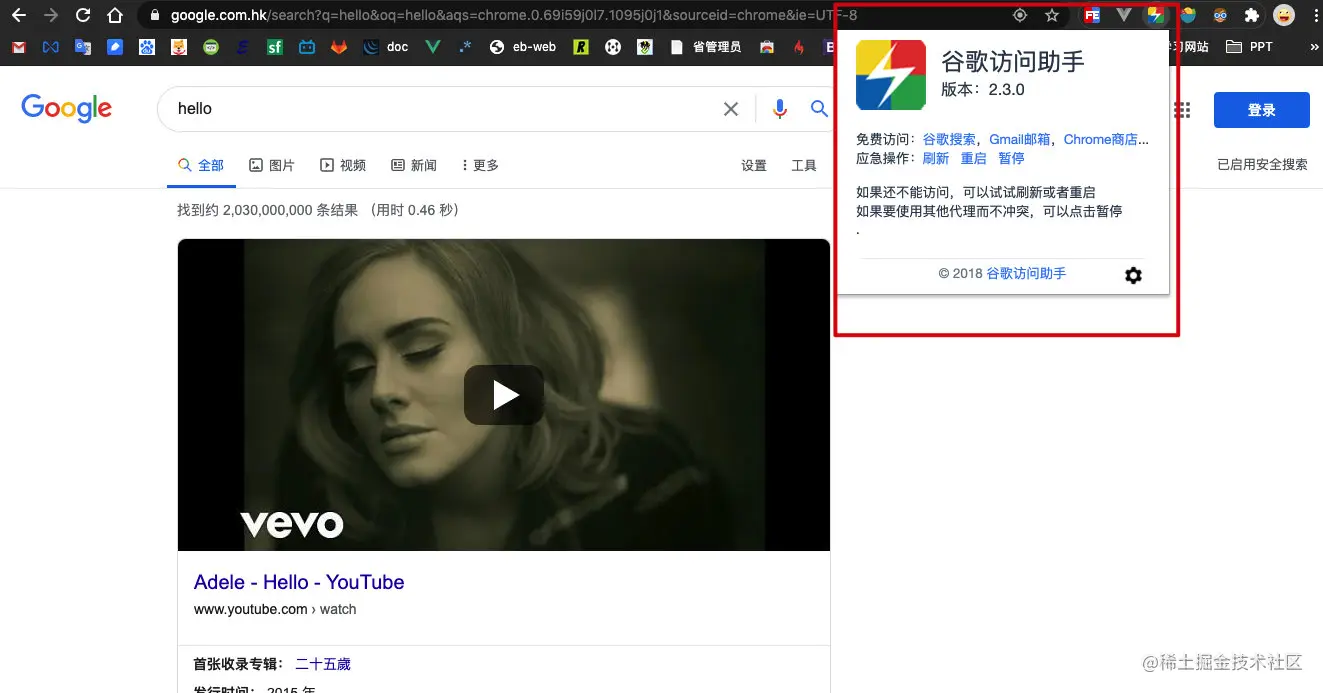This screenshot has width=1323, height=693.
Task: Bookmark this page with the star icon
Action: pos(1052,15)
